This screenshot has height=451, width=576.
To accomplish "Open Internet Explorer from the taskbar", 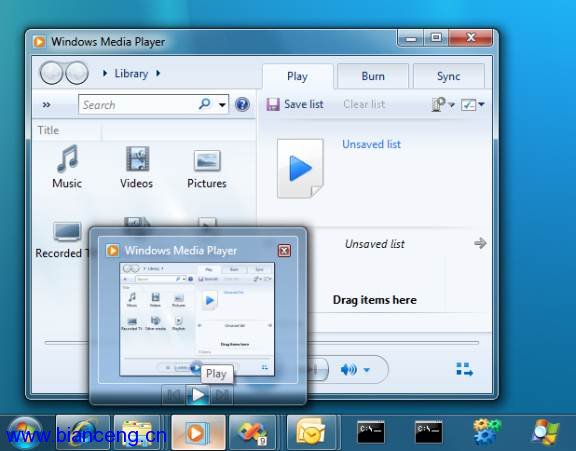I will click(x=83, y=433).
